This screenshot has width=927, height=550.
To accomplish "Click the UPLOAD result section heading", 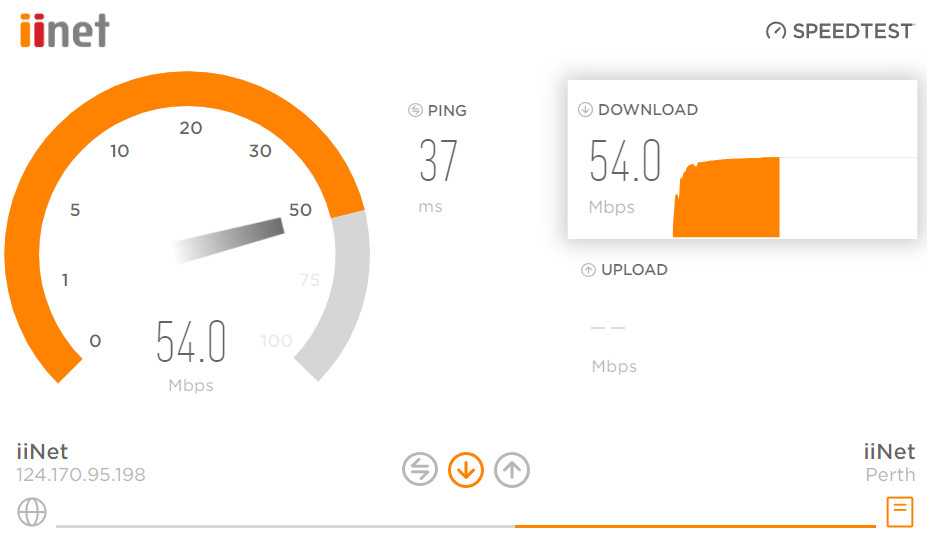I will pyautogui.click(x=634, y=270).
